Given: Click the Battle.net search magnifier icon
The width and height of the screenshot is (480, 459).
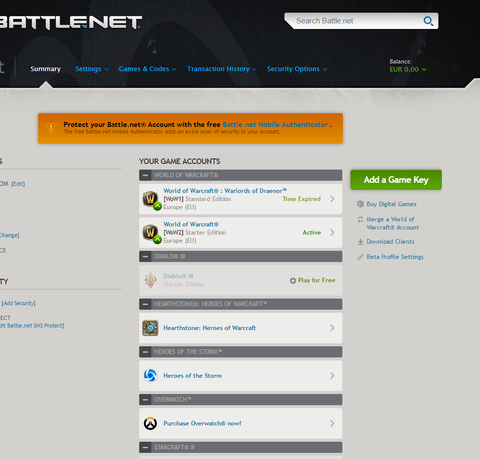Looking at the screenshot, I should pyautogui.click(x=428, y=21).
